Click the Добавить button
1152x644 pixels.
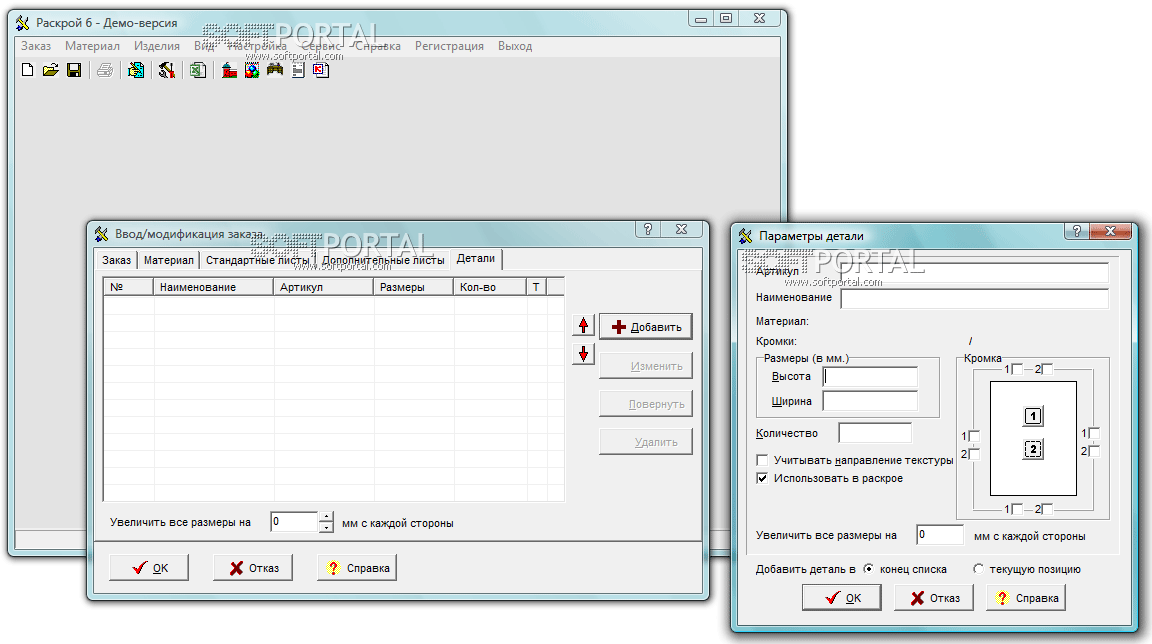pos(646,327)
